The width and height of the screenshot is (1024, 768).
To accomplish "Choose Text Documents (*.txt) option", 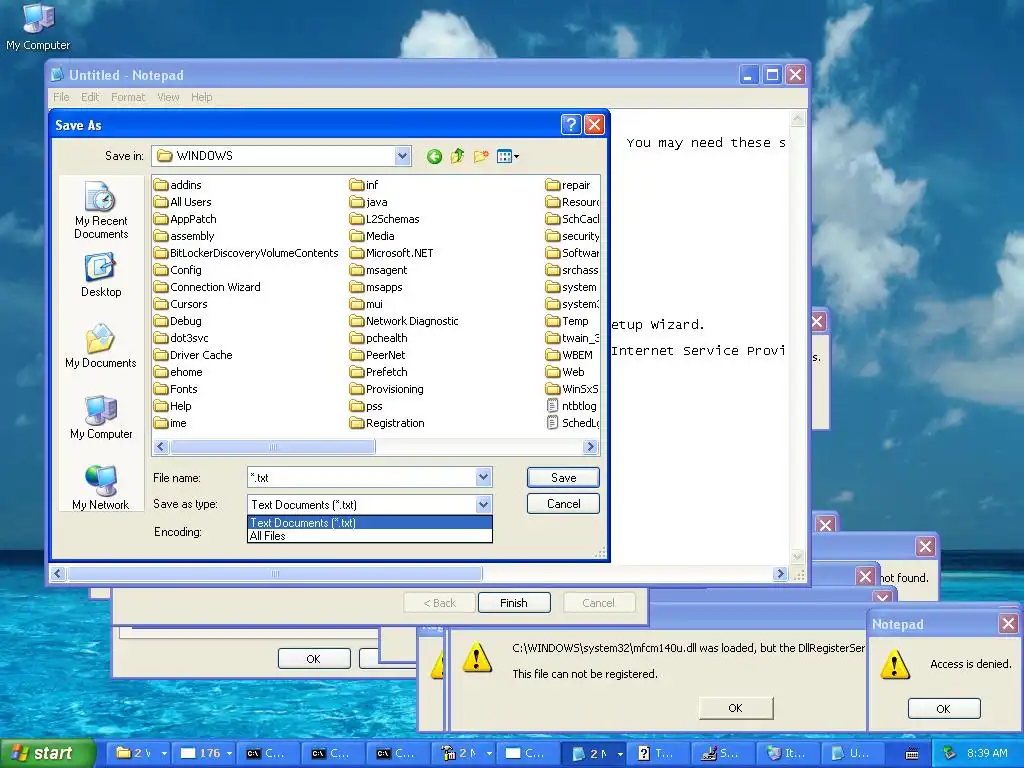I will pyautogui.click(x=370, y=522).
